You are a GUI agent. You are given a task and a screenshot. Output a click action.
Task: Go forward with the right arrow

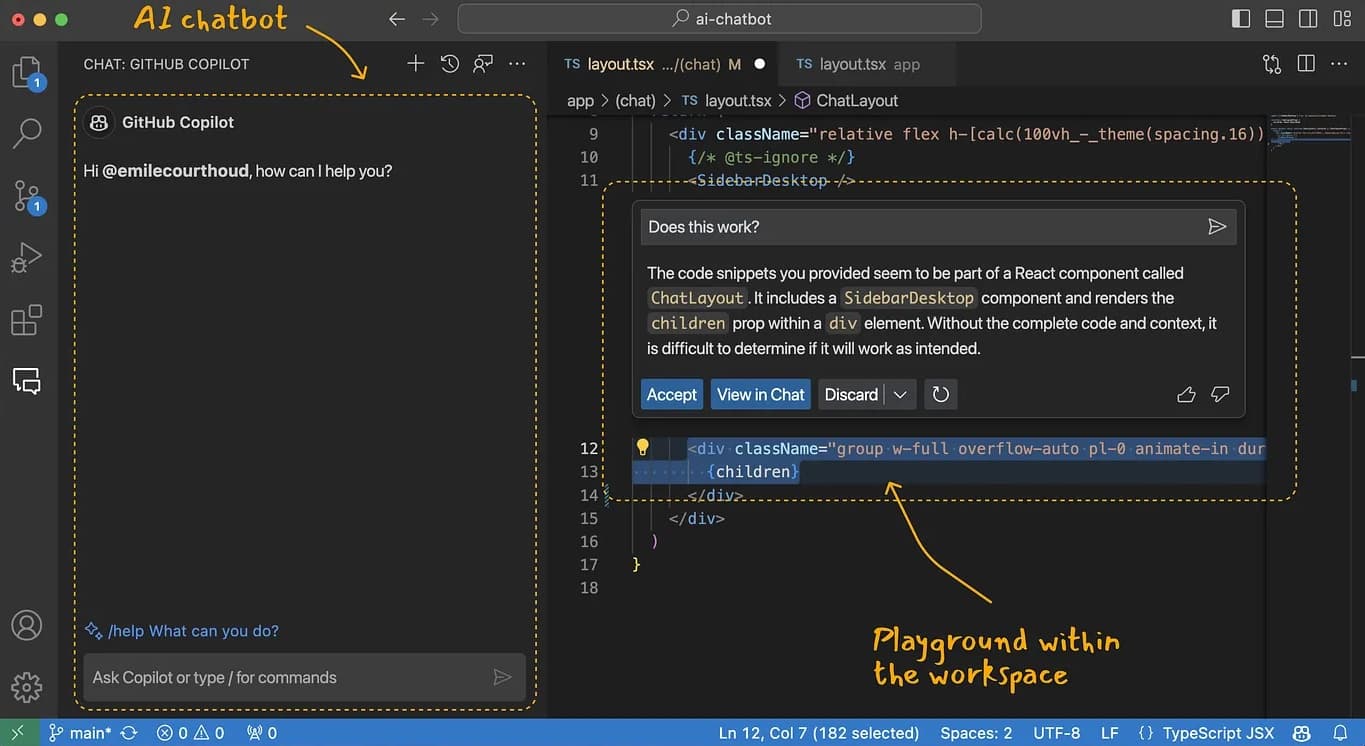coord(430,19)
